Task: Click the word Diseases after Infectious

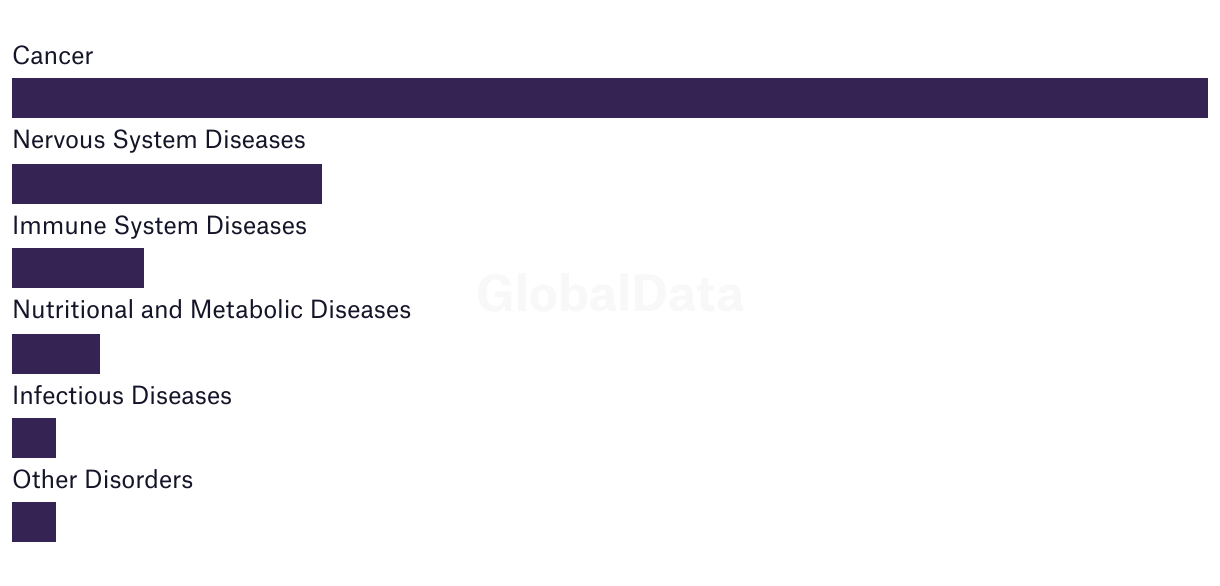Action: pyautogui.click(x=182, y=396)
